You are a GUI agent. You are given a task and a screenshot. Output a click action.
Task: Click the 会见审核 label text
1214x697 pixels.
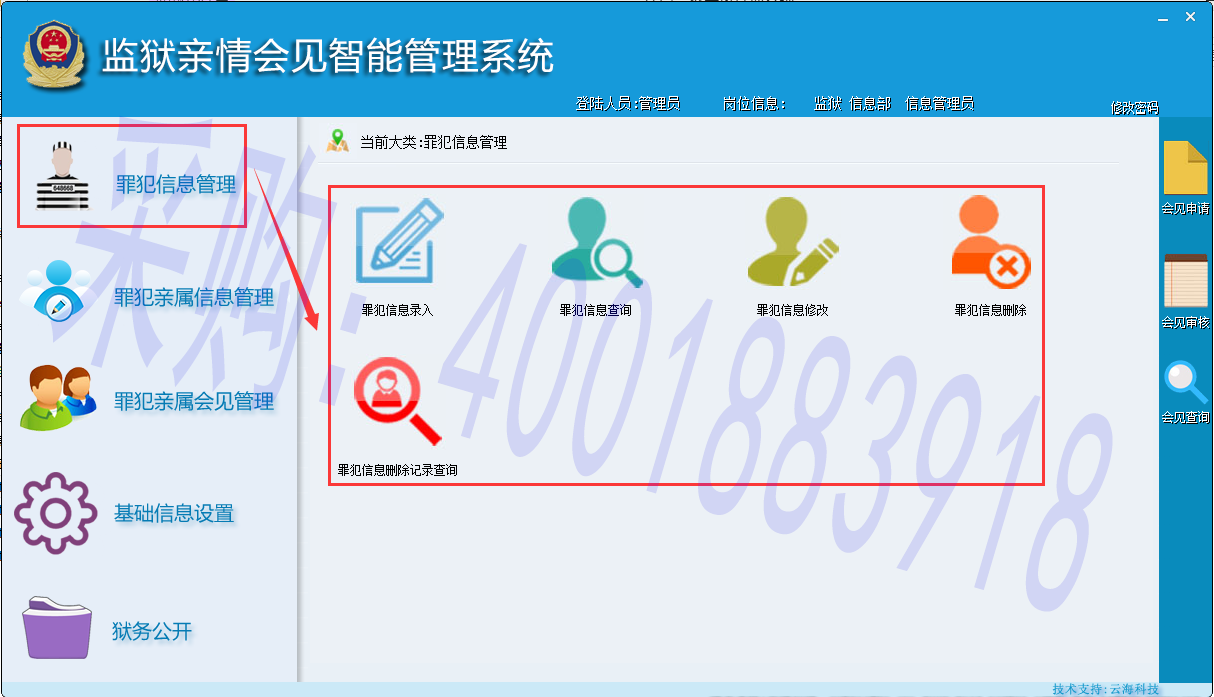pos(1185,322)
